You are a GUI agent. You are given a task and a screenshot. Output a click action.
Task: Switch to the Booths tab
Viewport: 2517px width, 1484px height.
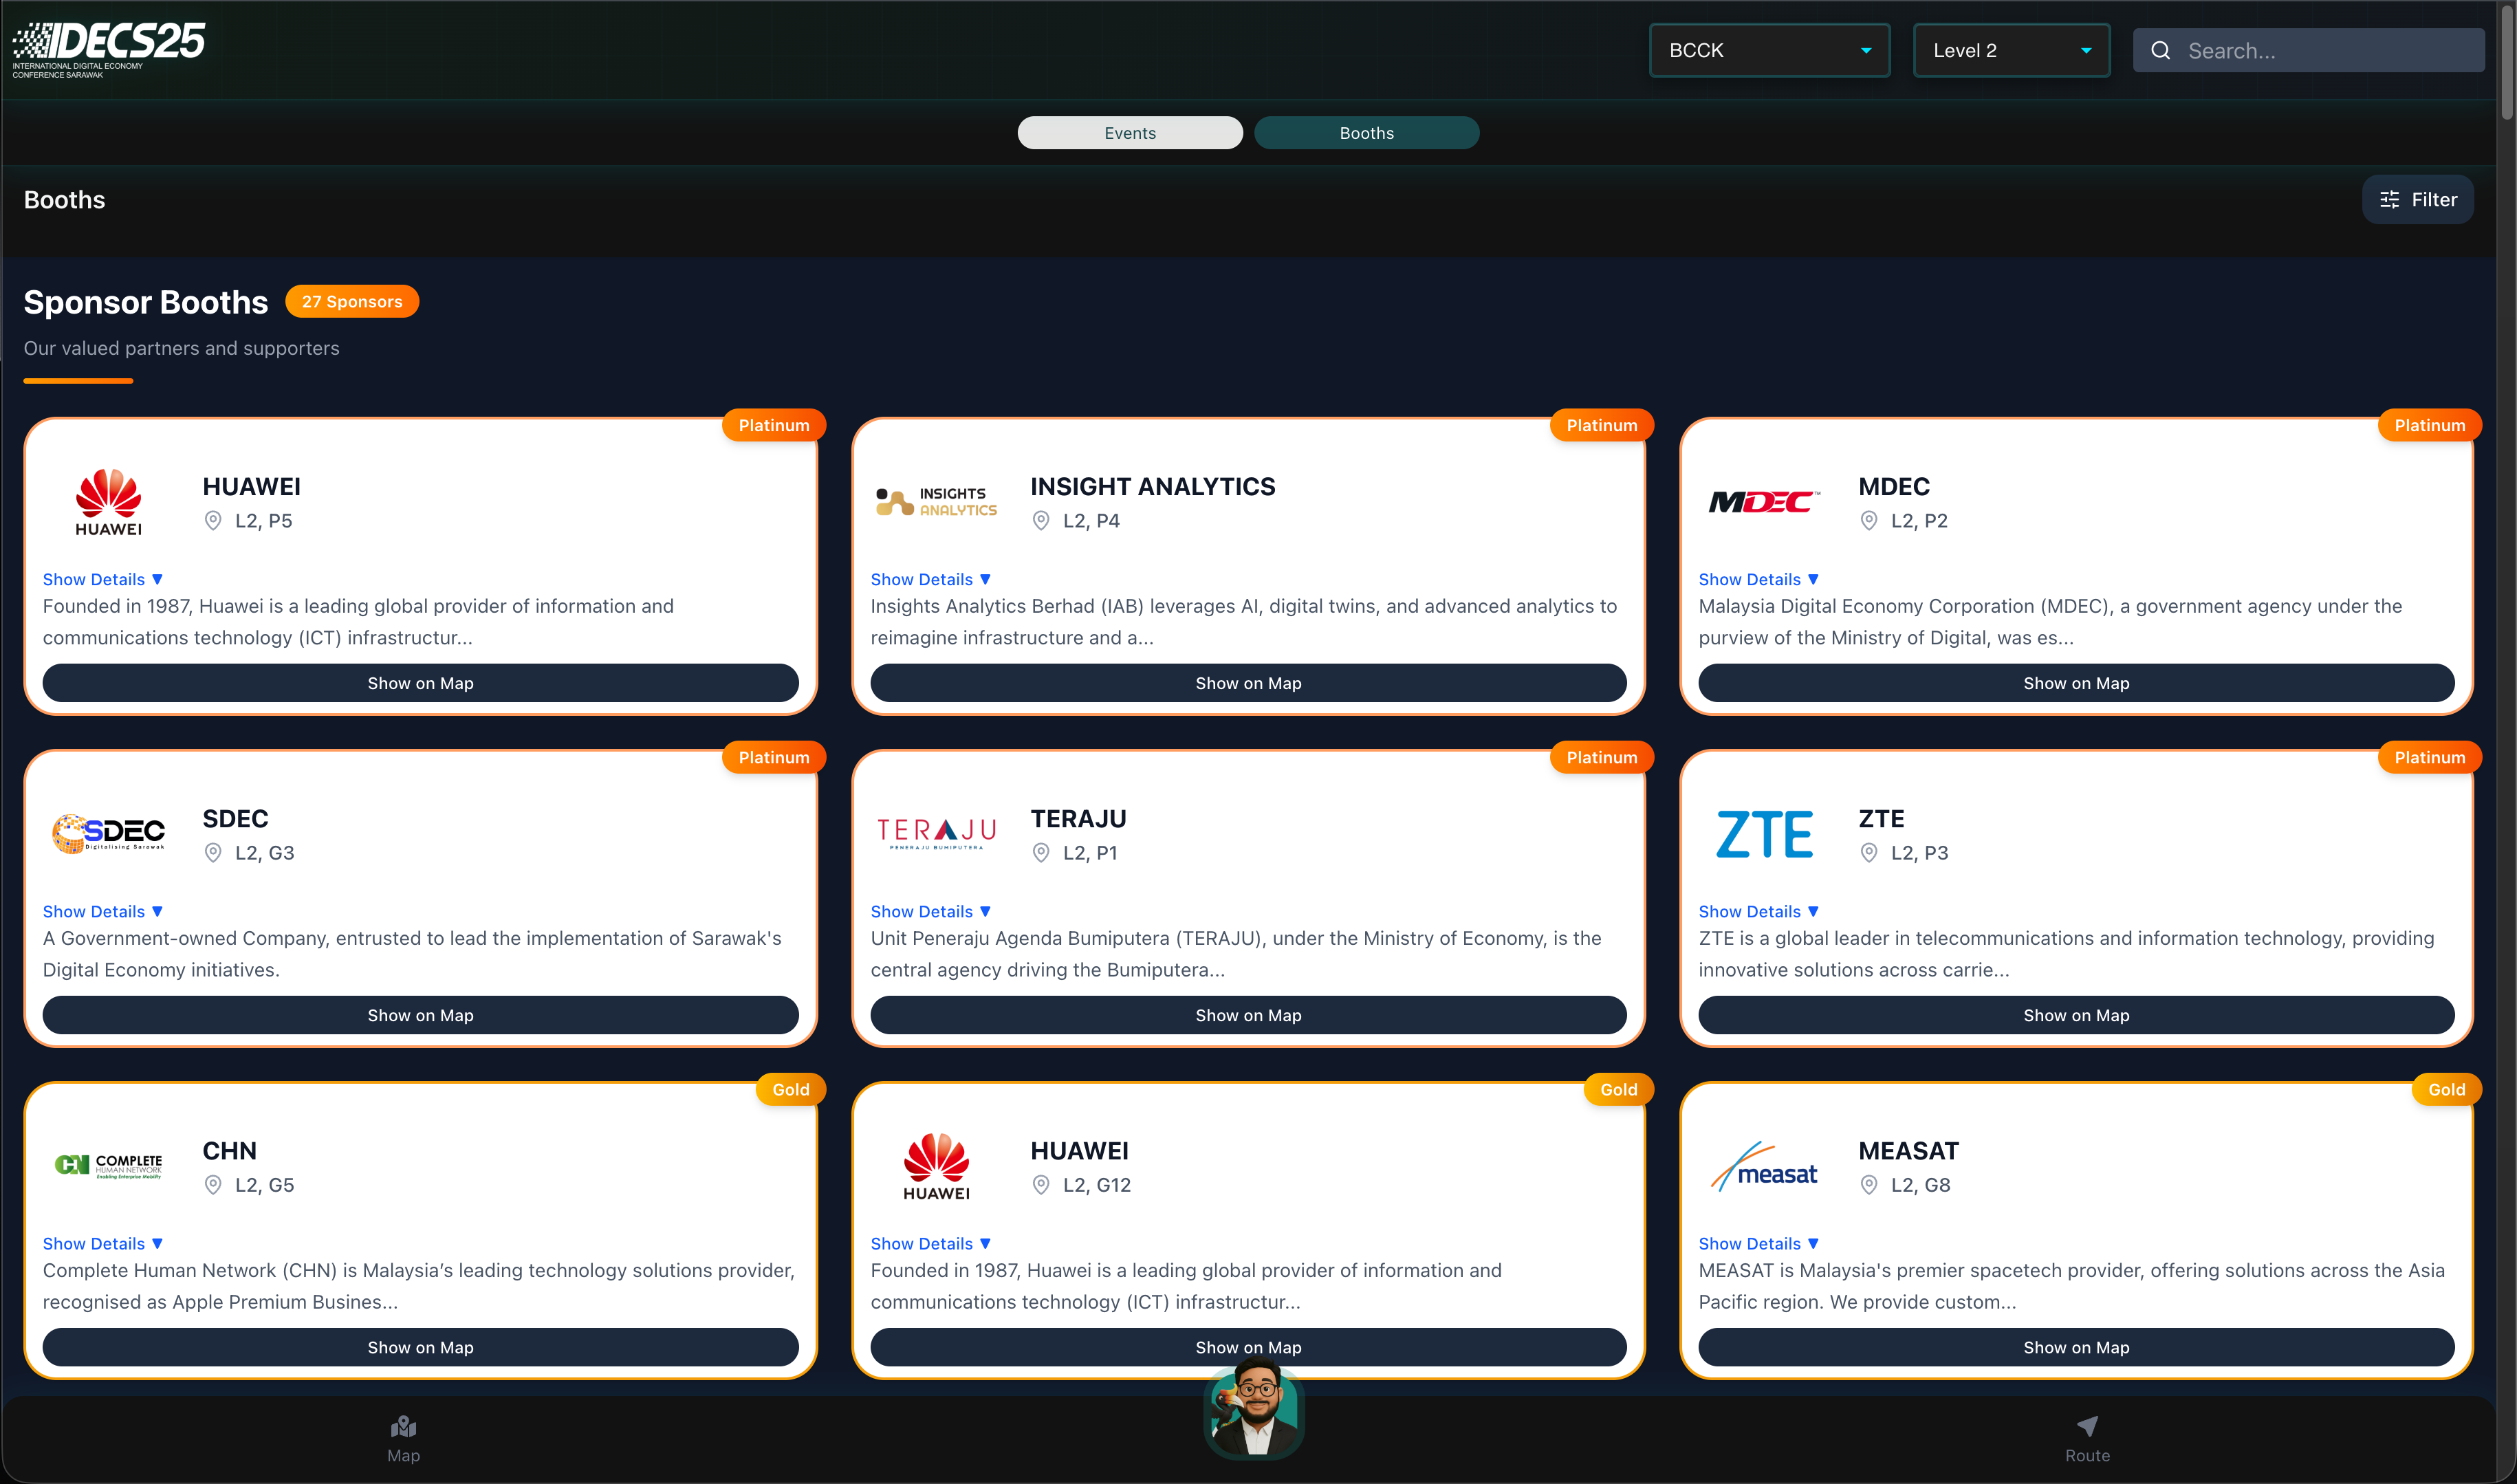click(1366, 133)
